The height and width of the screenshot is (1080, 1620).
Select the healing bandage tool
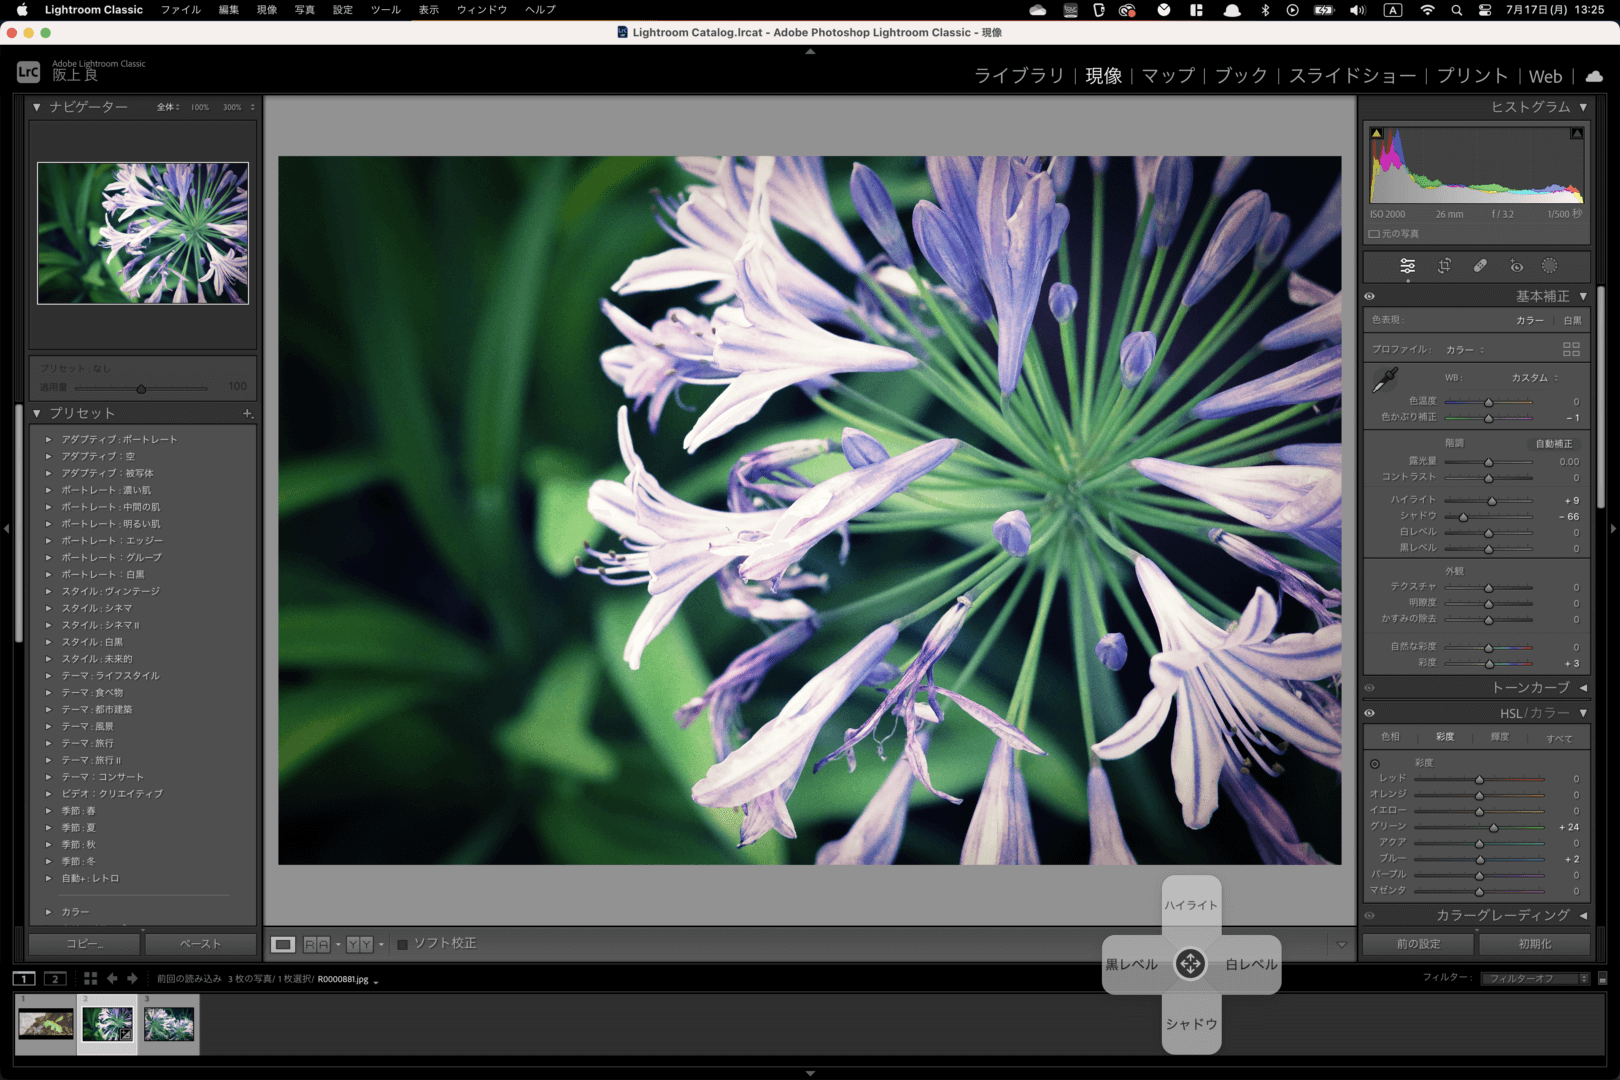point(1480,266)
